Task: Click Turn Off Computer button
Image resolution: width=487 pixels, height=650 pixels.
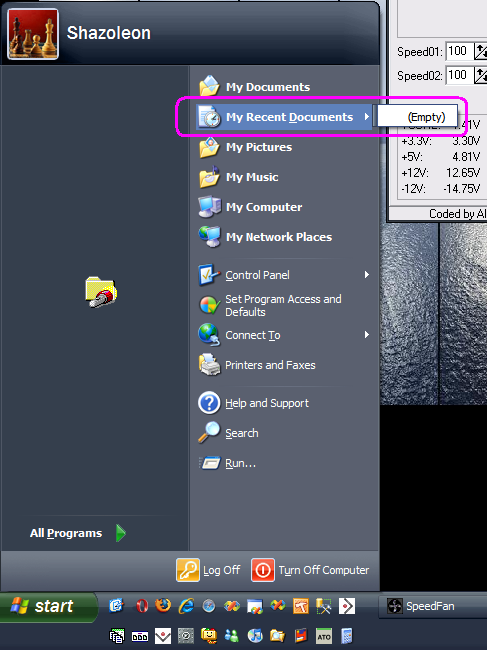Action: pyautogui.click(x=310, y=570)
